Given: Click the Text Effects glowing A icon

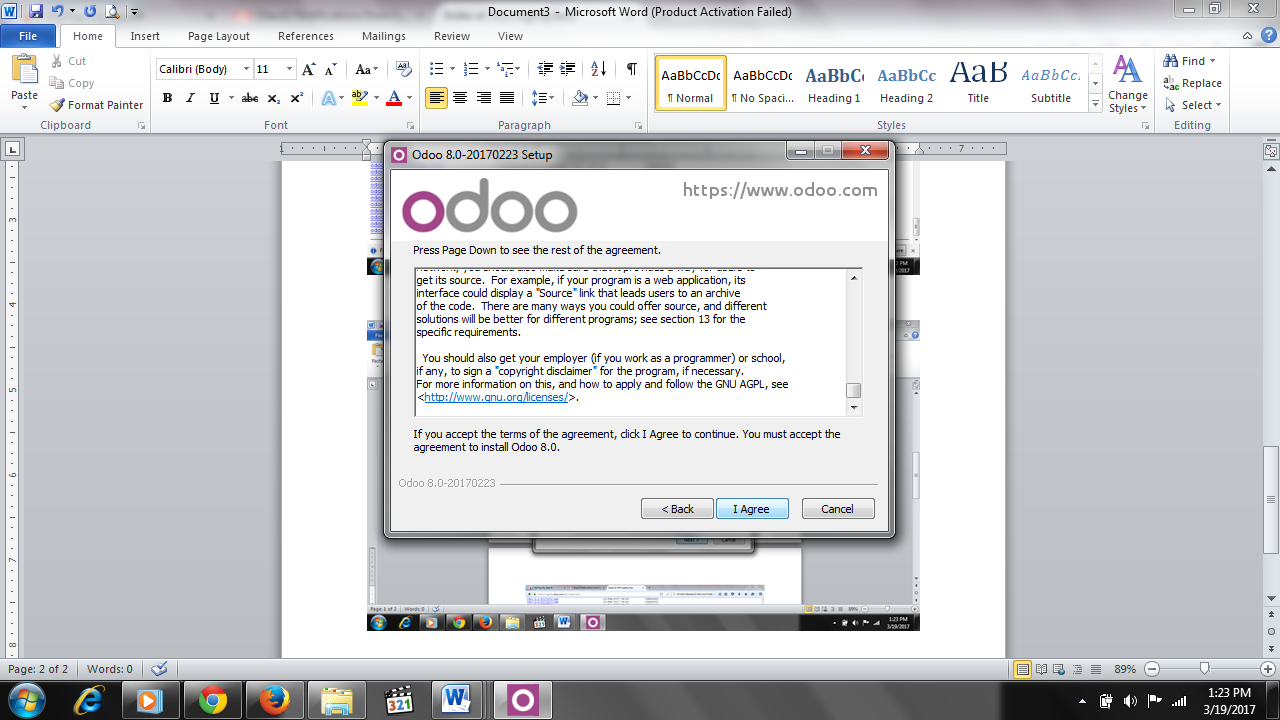Looking at the screenshot, I should pyautogui.click(x=328, y=98).
